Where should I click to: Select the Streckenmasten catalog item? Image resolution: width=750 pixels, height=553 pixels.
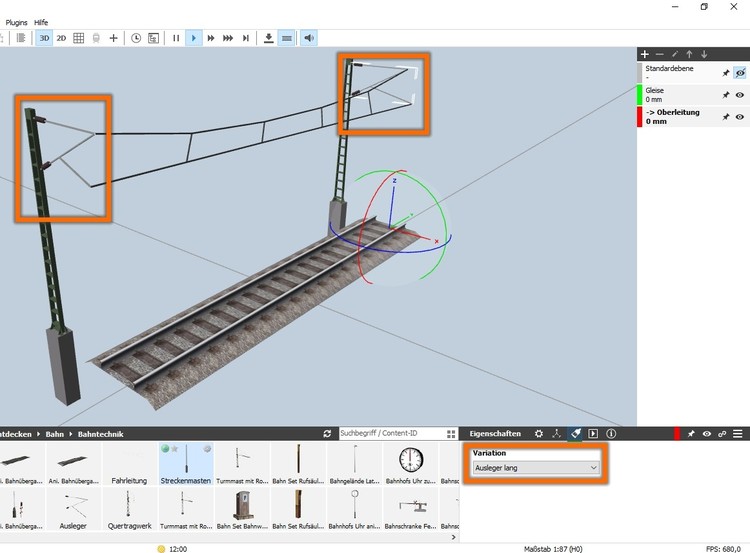click(x=186, y=464)
